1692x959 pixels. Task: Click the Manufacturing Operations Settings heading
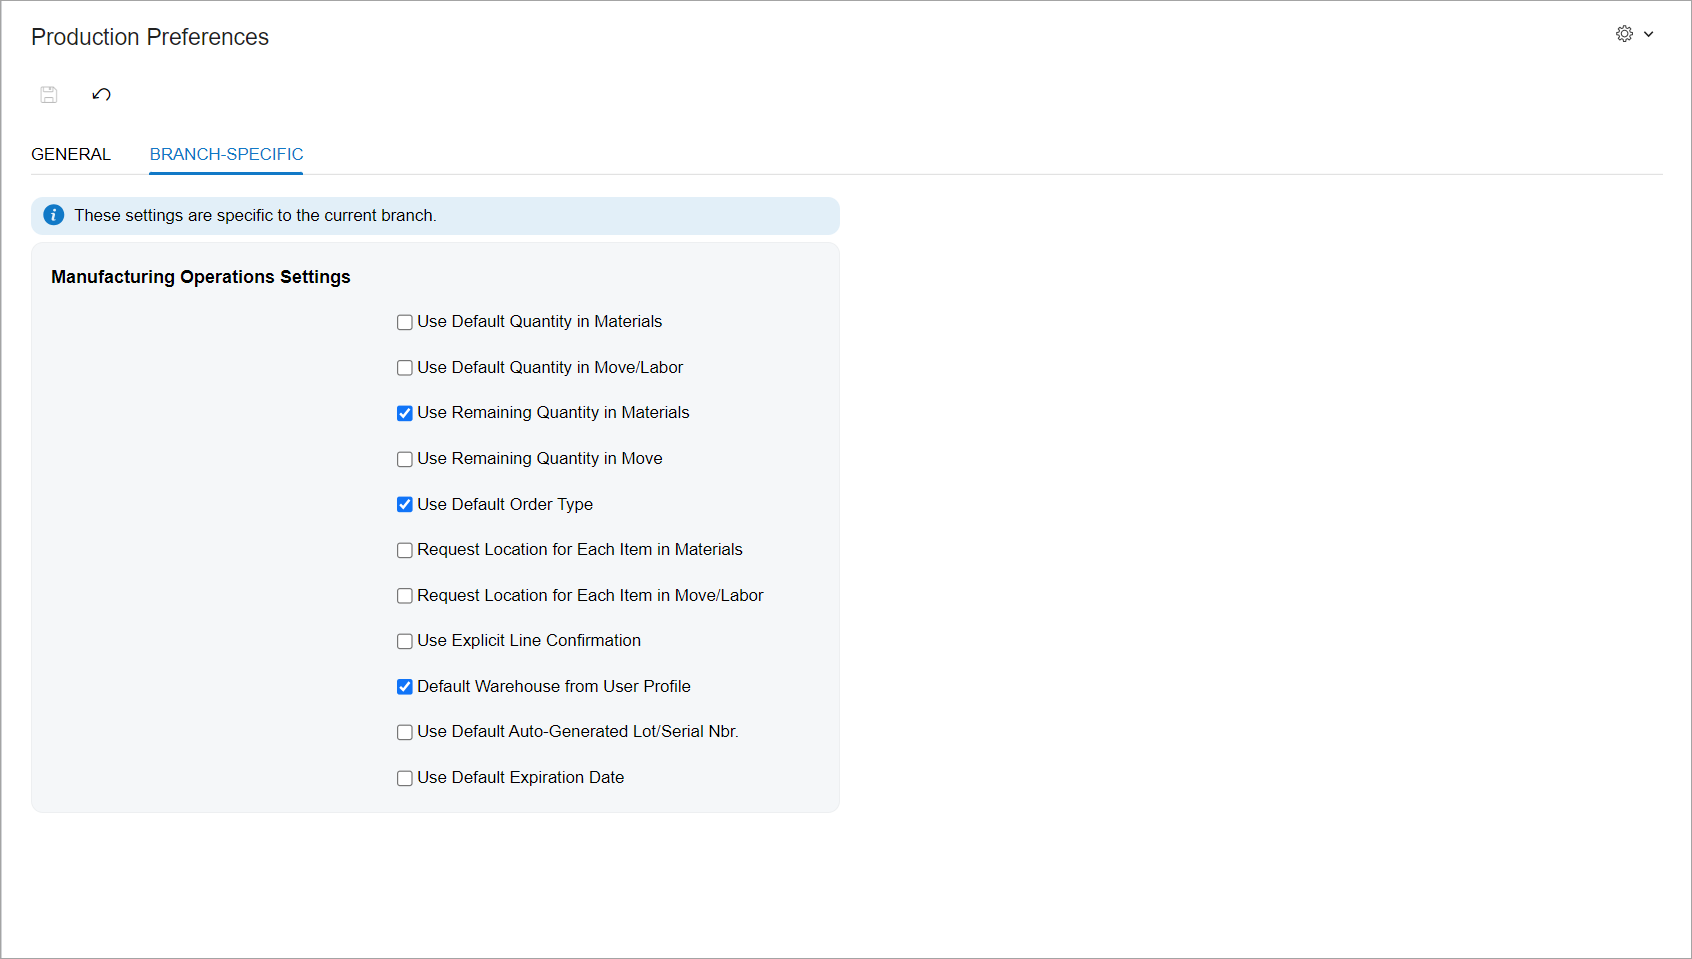pos(201,277)
